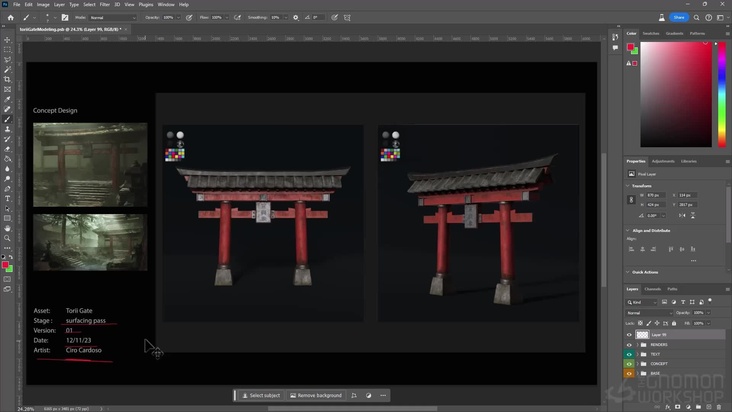Select the Healing Brush tool
Image resolution: width=732 pixels, height=412 pixels.
[7, 109]
